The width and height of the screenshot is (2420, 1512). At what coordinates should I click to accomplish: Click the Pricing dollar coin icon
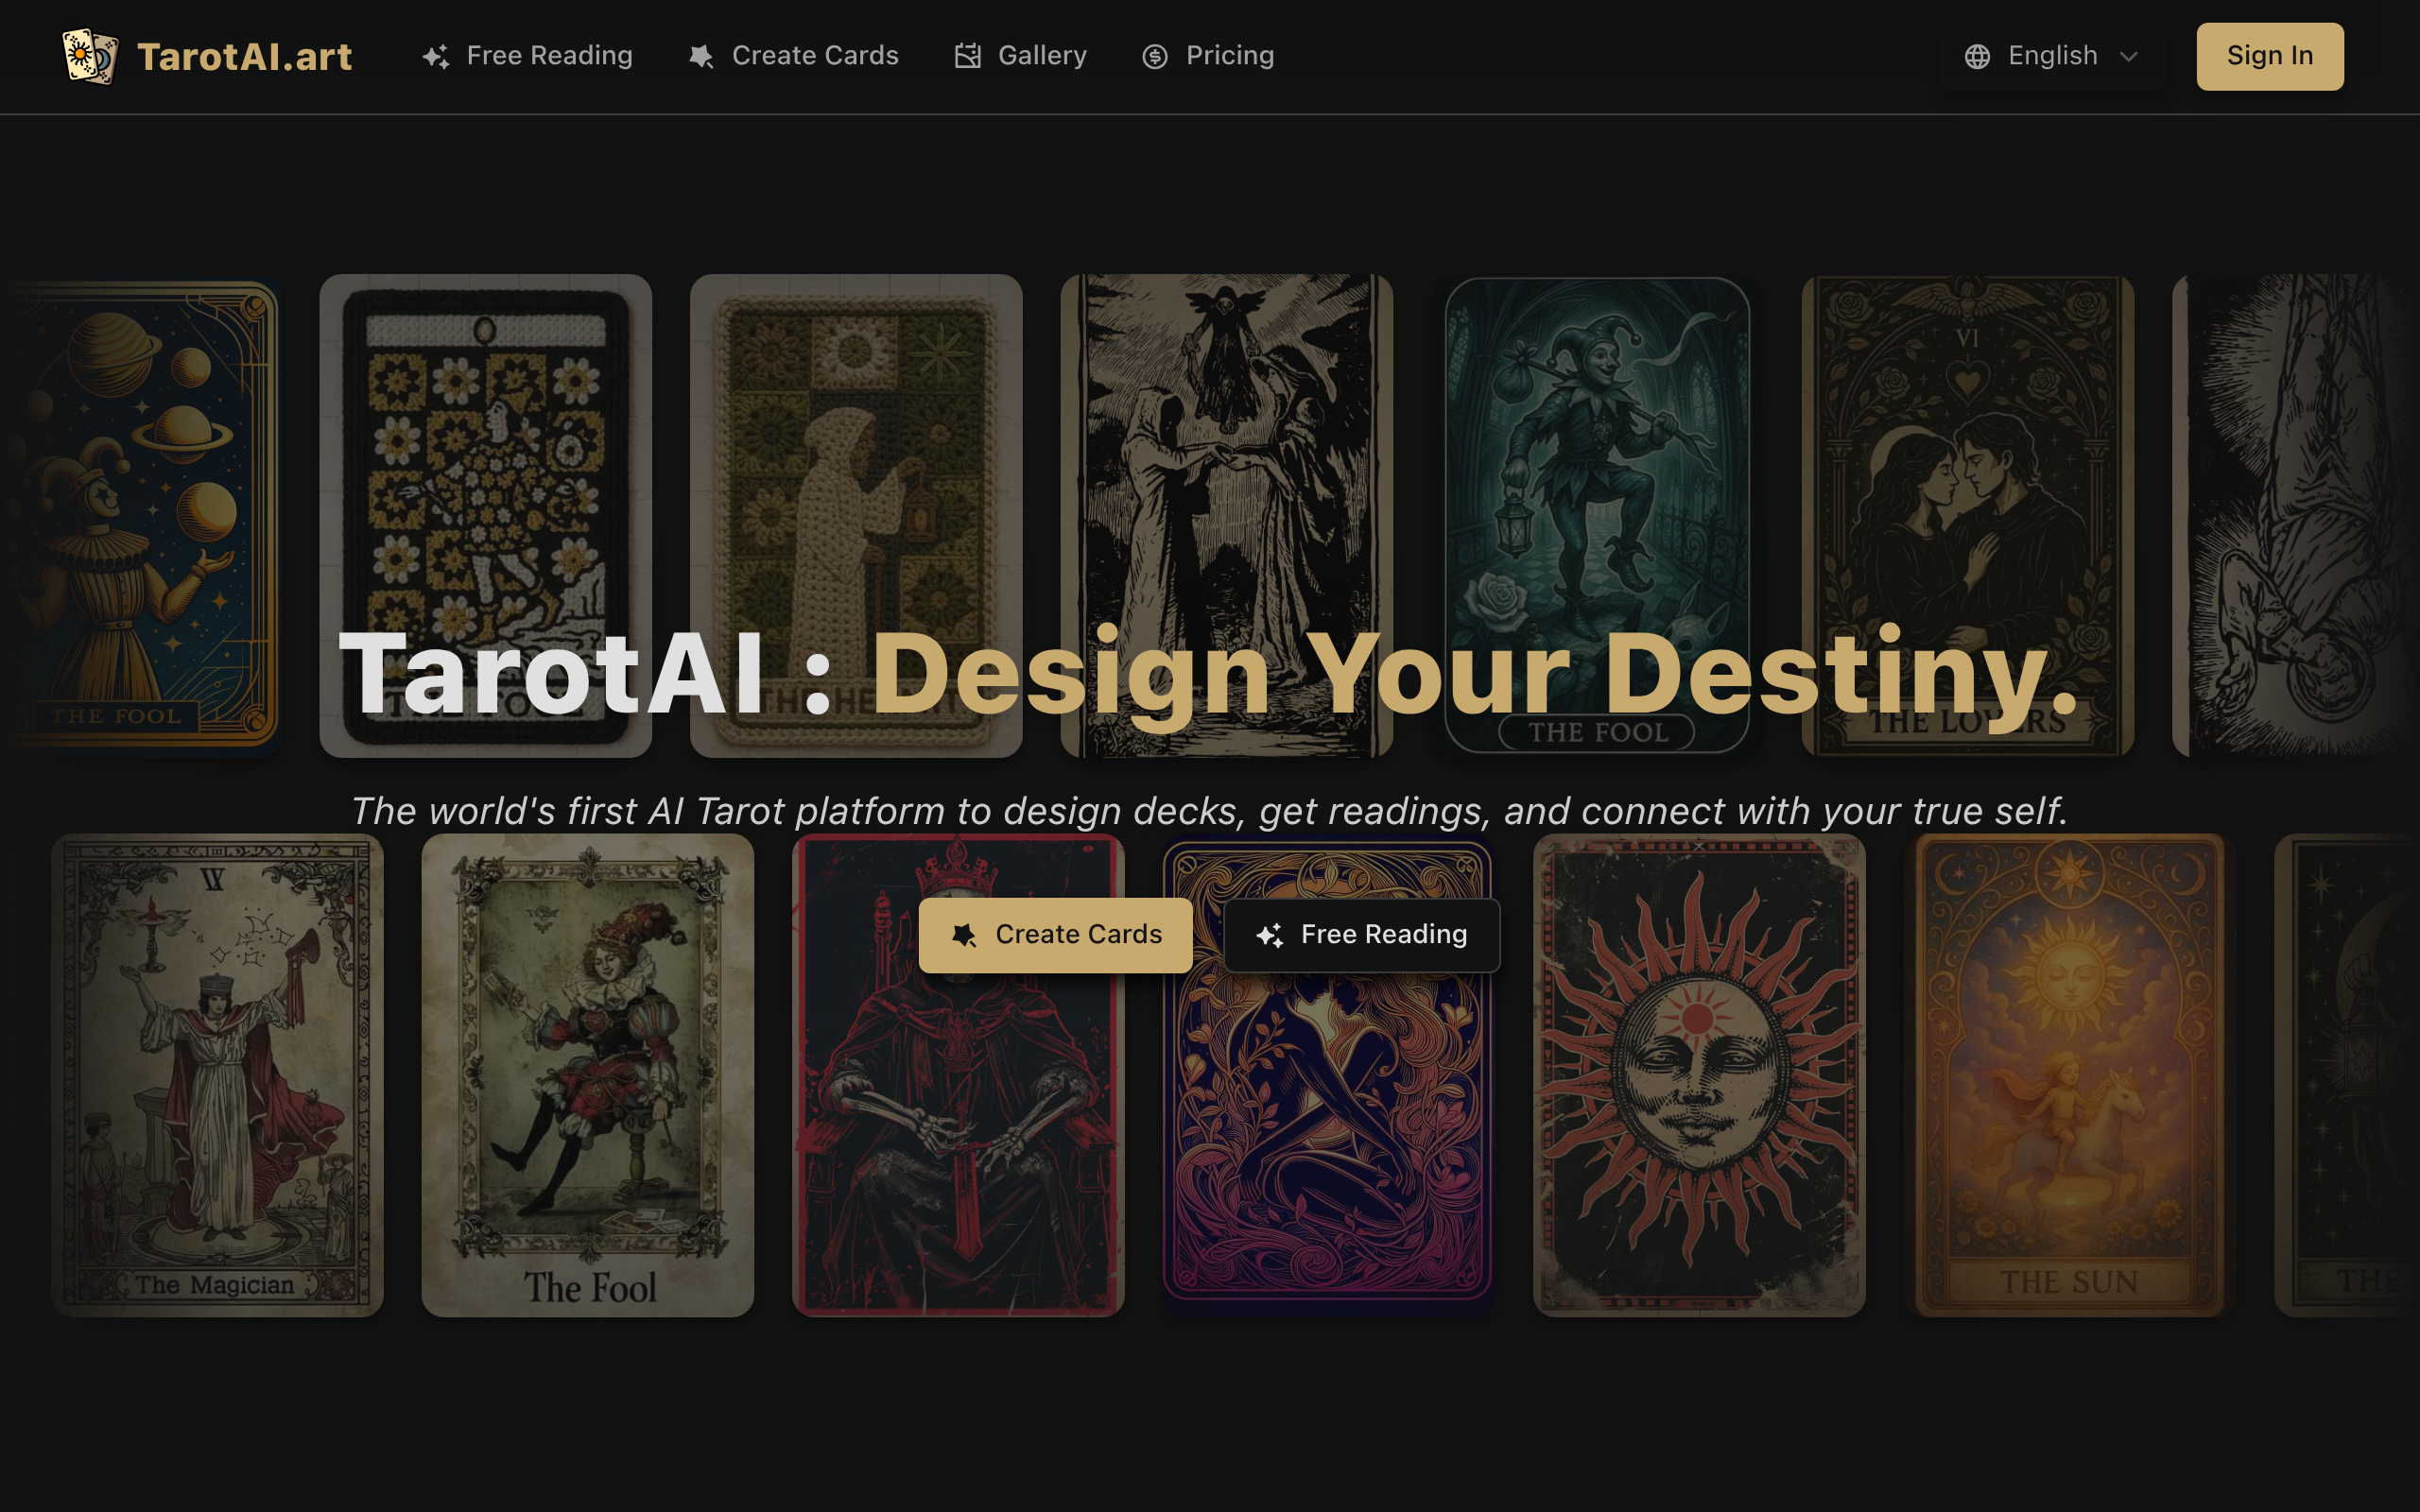(1155, 57)
